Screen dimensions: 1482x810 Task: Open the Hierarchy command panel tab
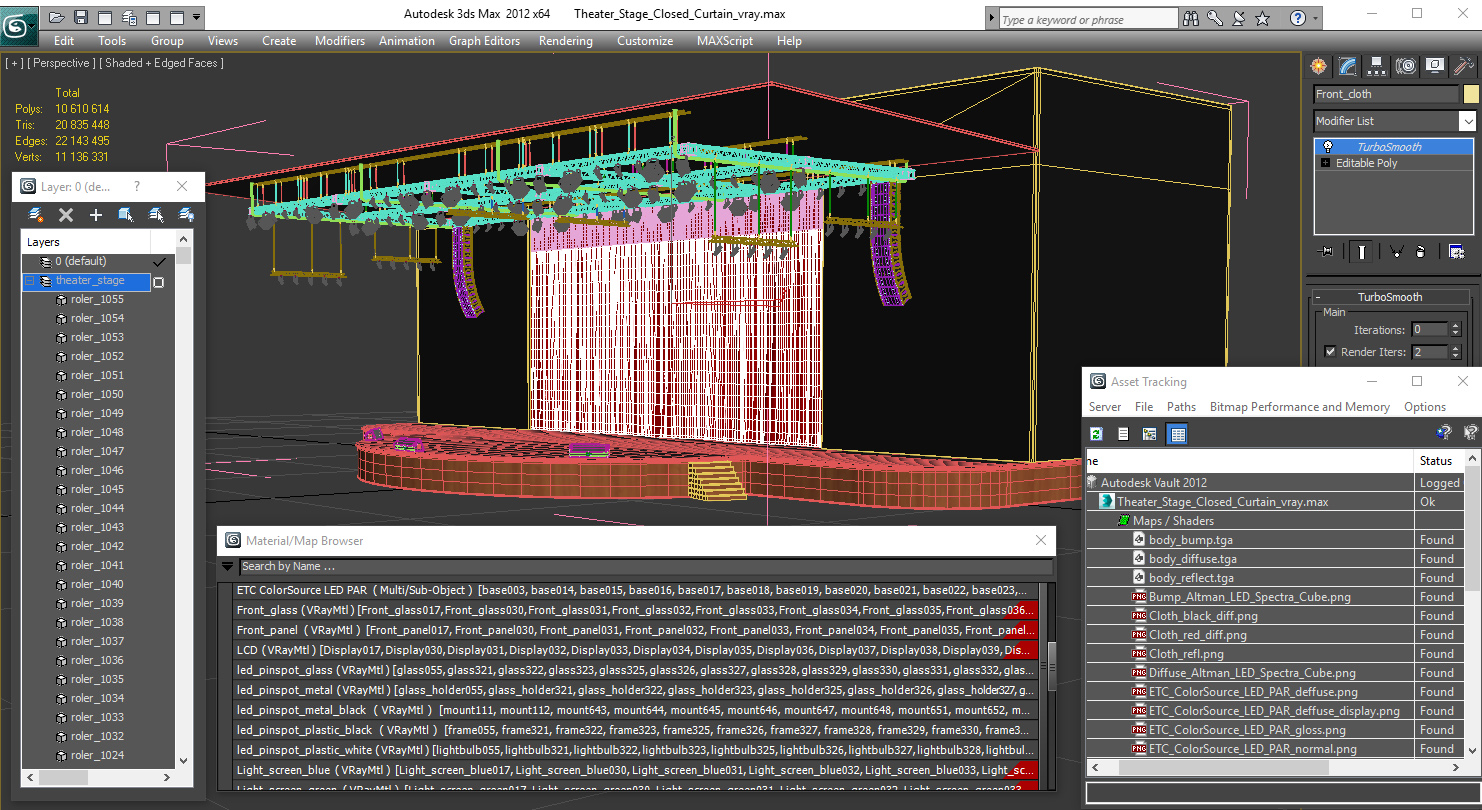click(x=1377, y=66)
